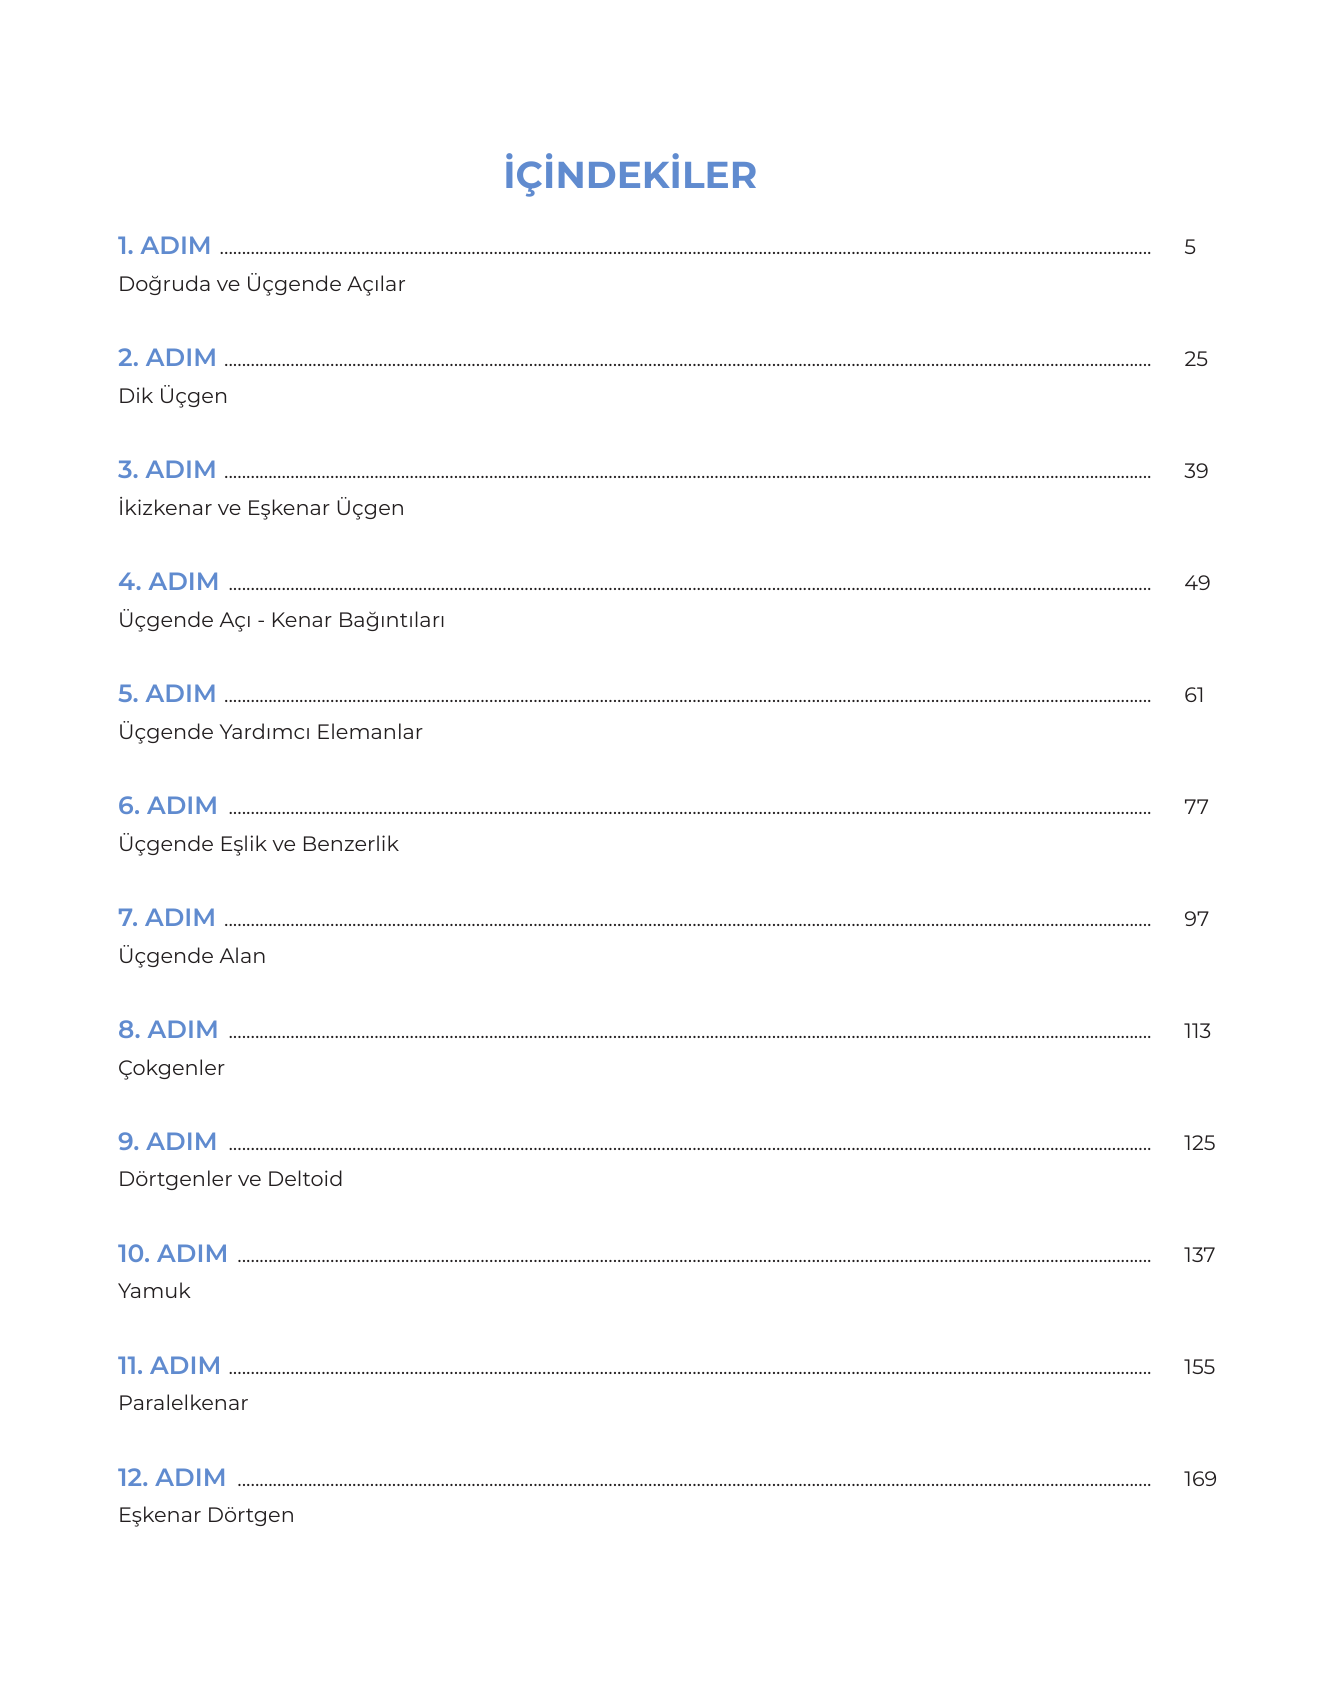Image resolution: width=1329 pixels, height=1684 pixels.
Task: Open the 1. ADIM heading link
Action: pos(164,246)
